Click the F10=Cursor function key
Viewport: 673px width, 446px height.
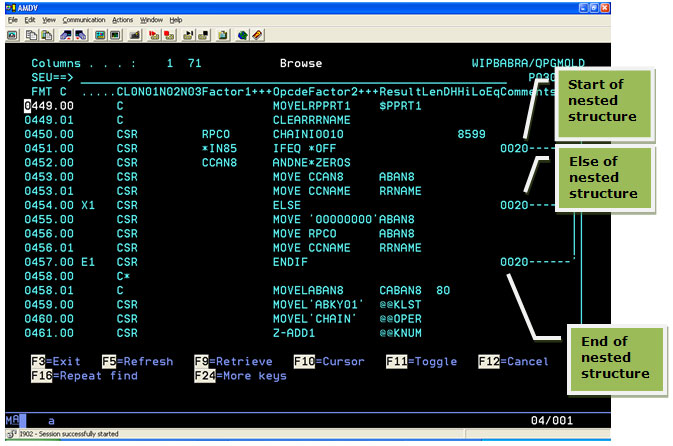click(329, 361)
